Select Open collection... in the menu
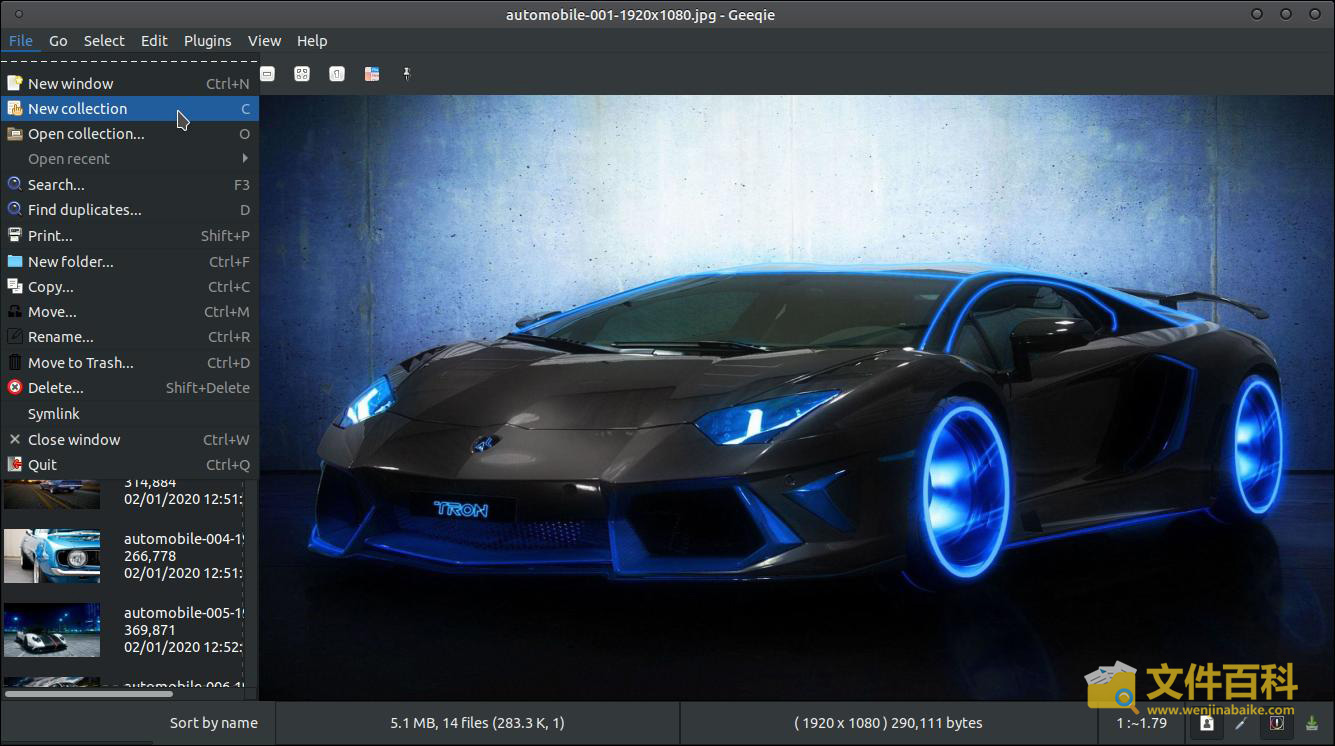 click(x=129, y=134)
